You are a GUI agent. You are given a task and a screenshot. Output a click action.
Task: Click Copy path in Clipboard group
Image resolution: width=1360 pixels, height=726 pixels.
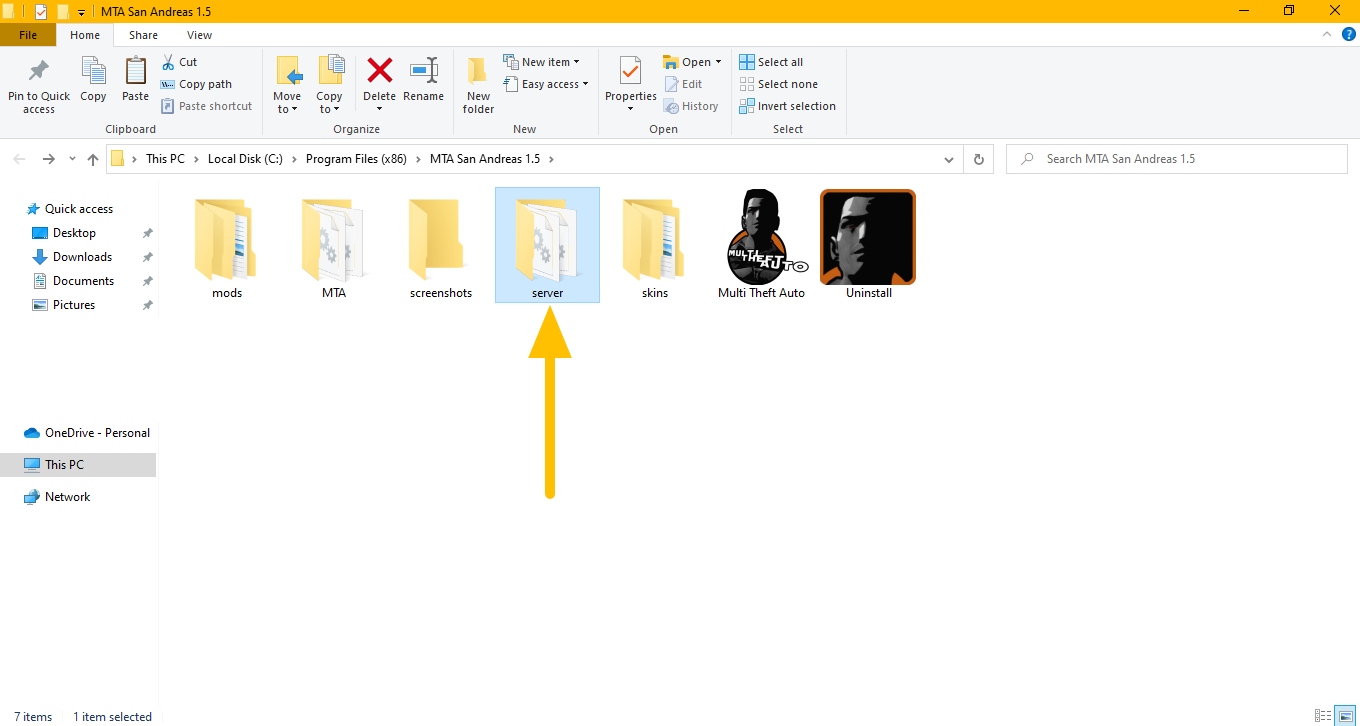tap(197, 84)
